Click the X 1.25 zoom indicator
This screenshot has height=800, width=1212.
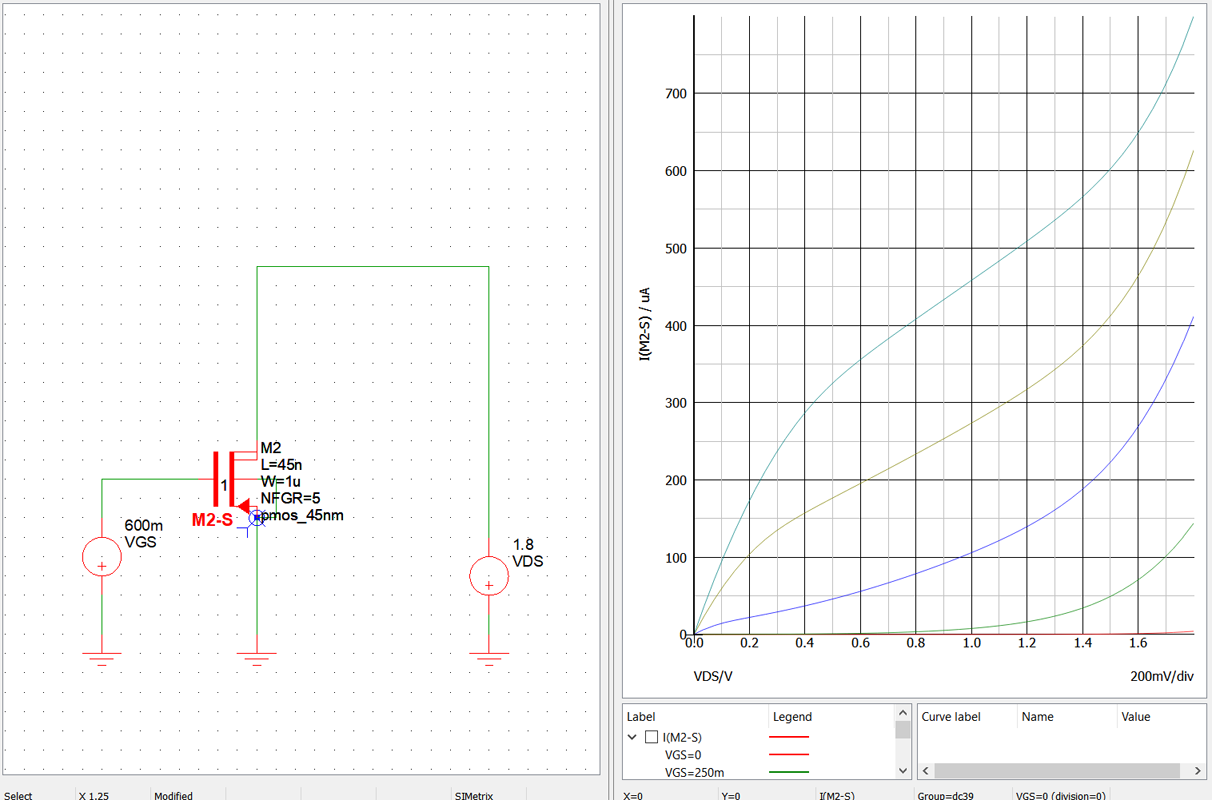point(90,795)
